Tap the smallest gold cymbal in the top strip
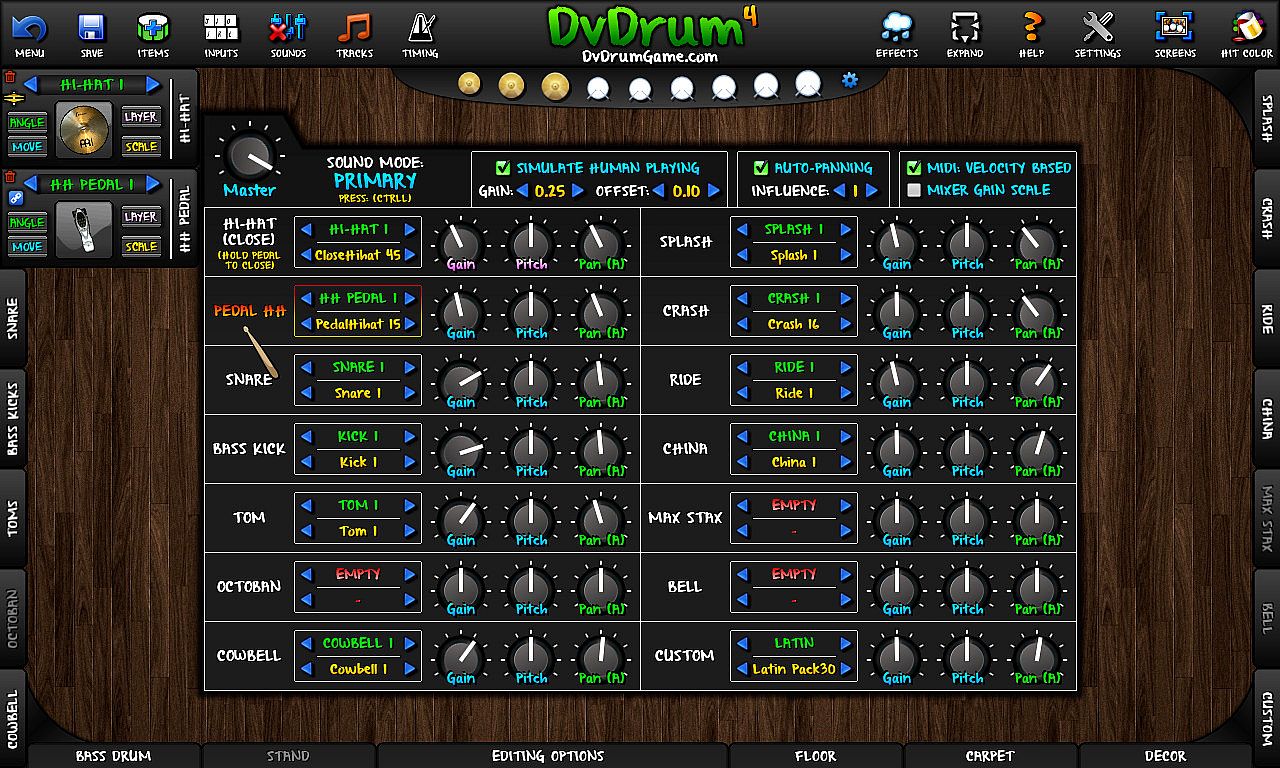The height and width of the screenshot is (768, 1280). point(469,83)
